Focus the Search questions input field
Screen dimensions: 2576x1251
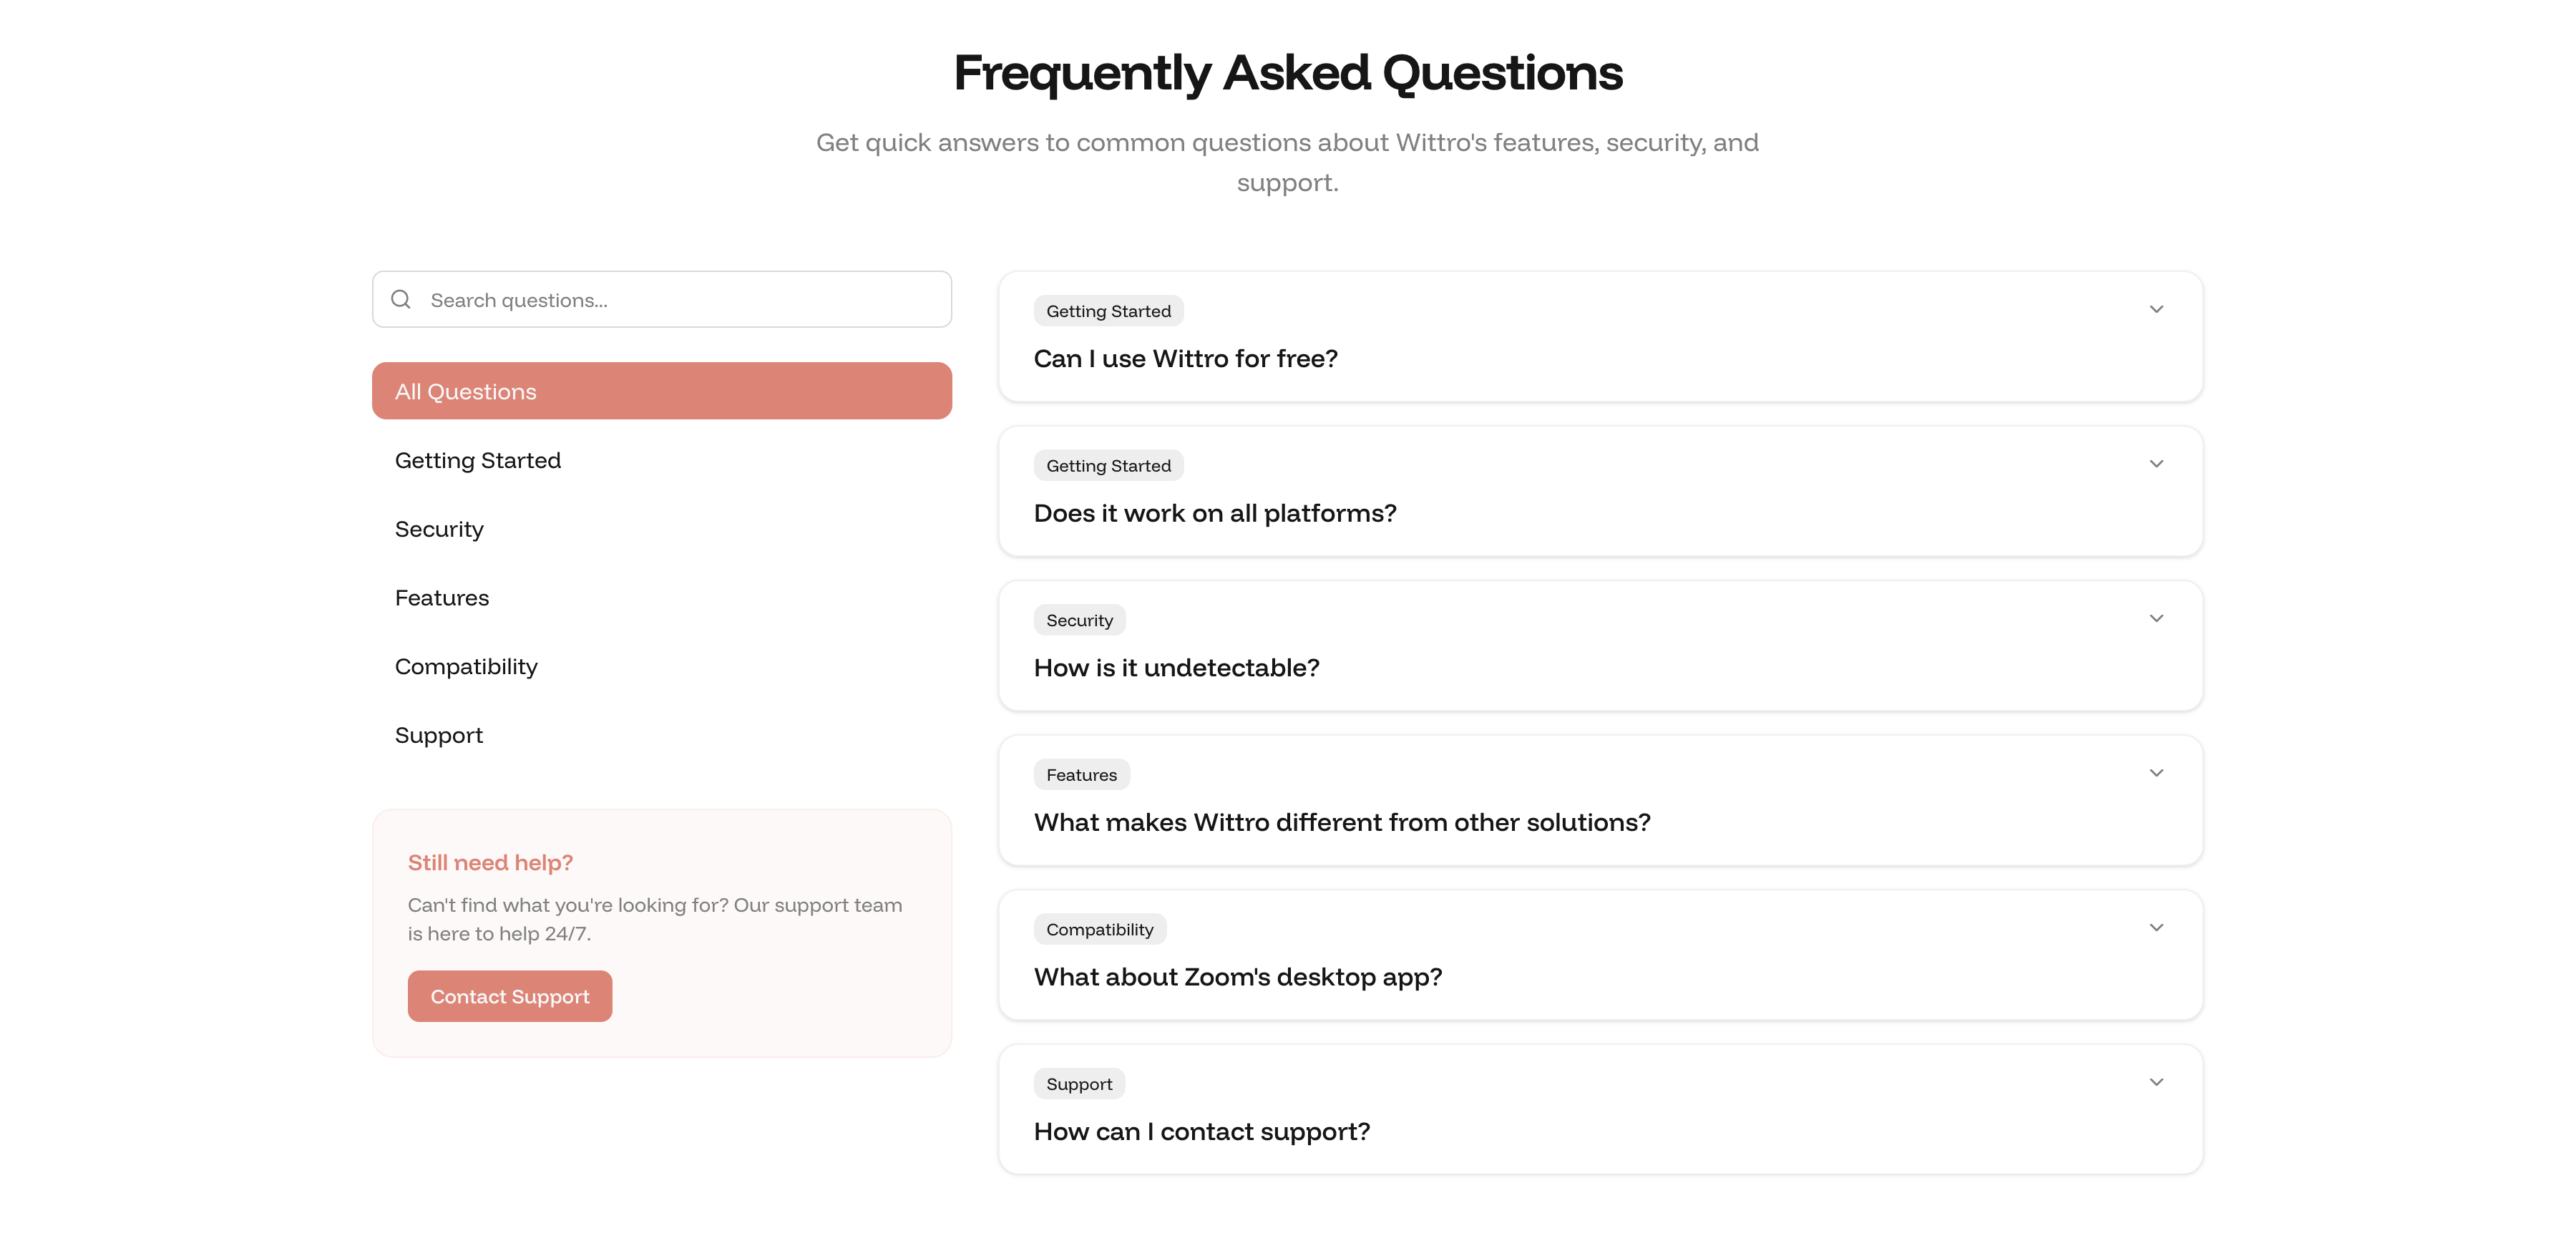pyautogui.click(x=680, y=300)
